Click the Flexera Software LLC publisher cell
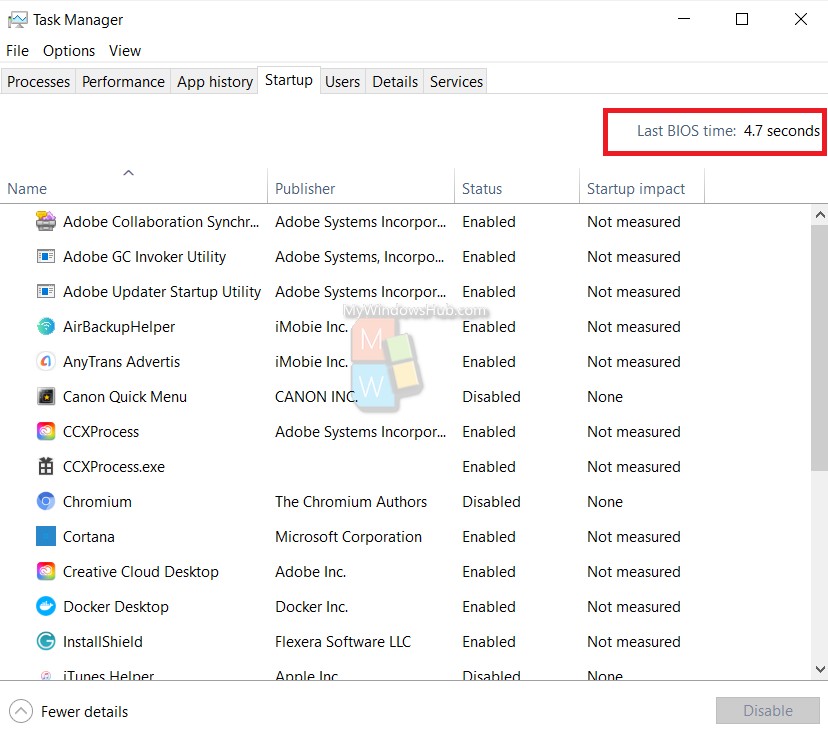This screenshot has width=828, height=736. click(343, 641)
